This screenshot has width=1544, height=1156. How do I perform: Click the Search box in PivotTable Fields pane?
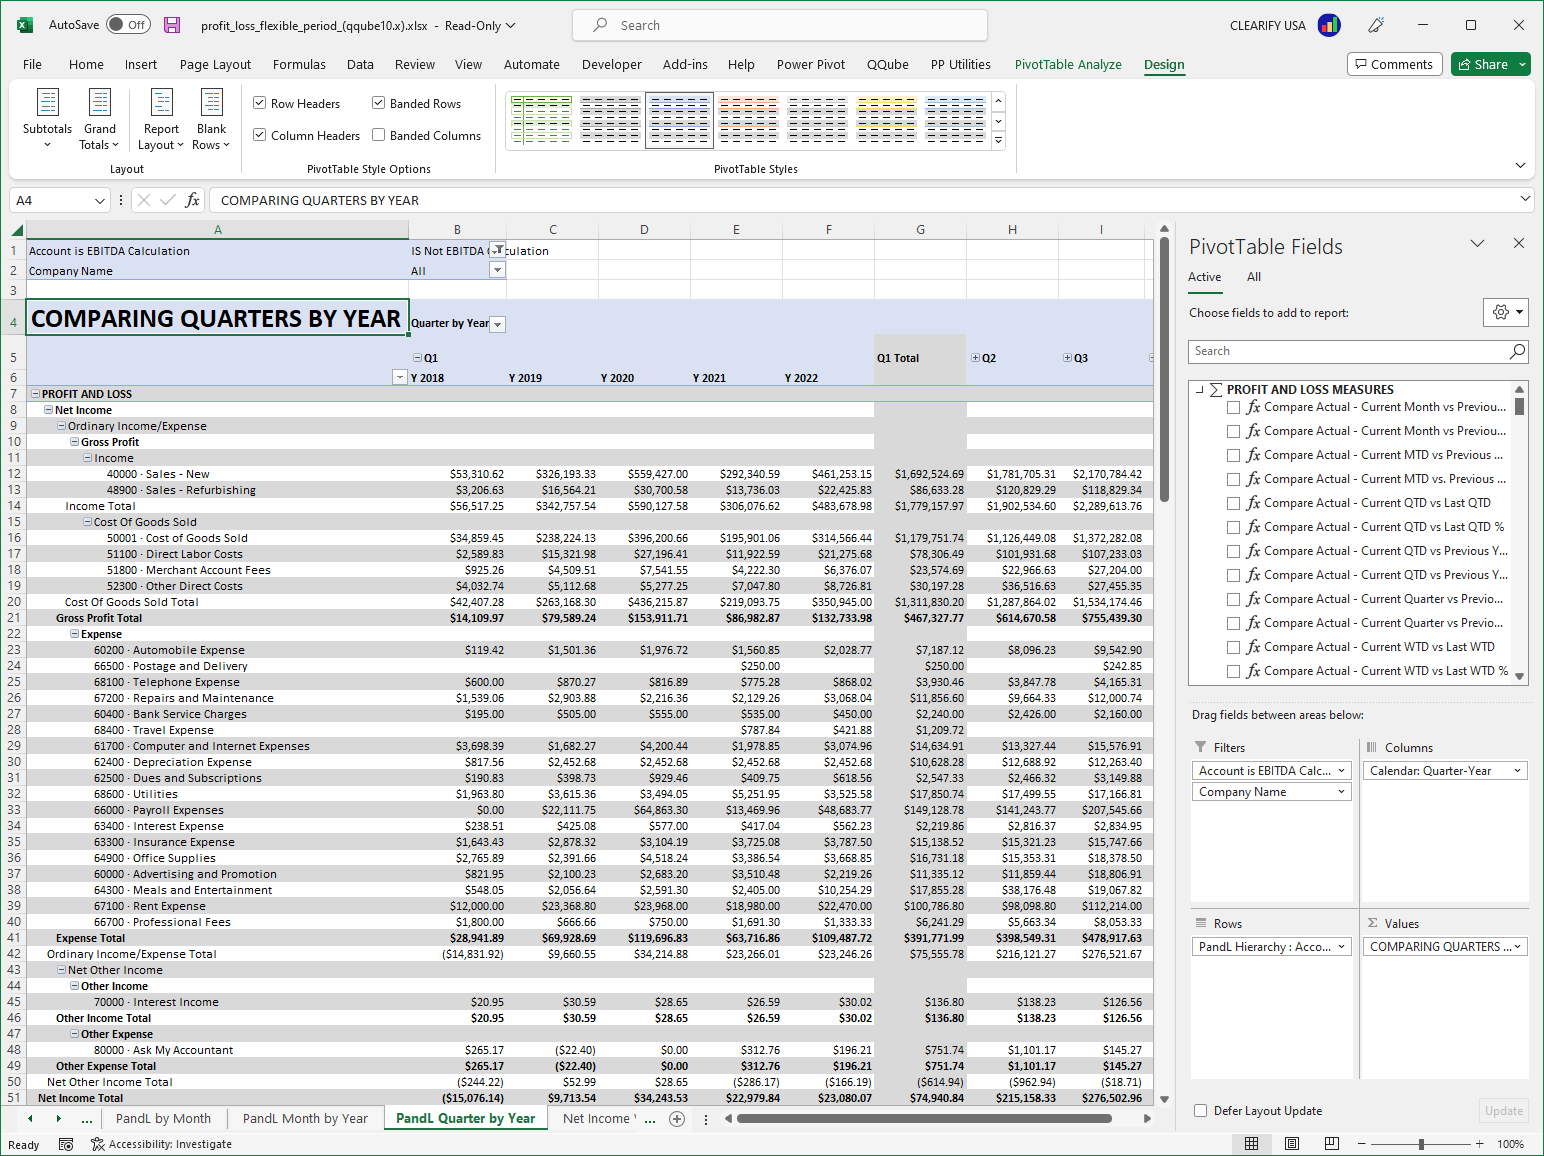1350,351
